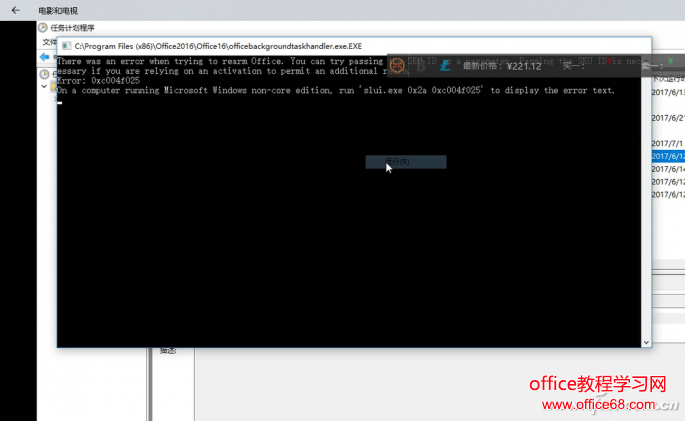Select the Bitcoin B icon in price overlay
Viewport: 685px width, 421px height.
tap(420, 66)
